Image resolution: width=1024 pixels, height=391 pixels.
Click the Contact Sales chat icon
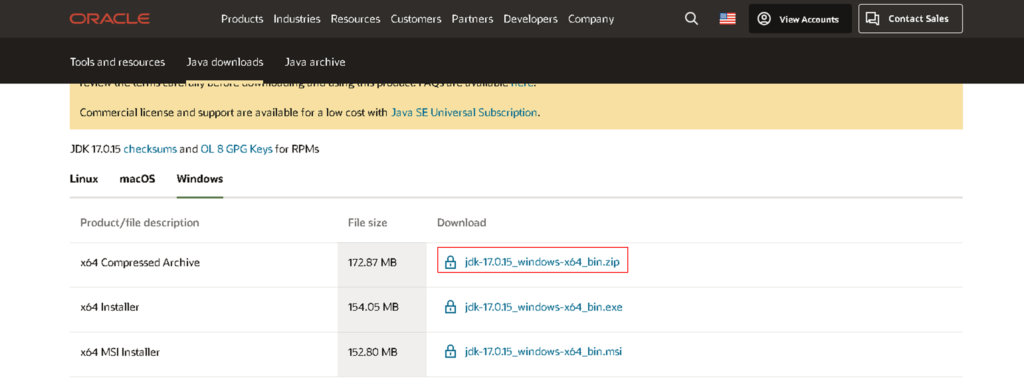[x=872, y=19]
